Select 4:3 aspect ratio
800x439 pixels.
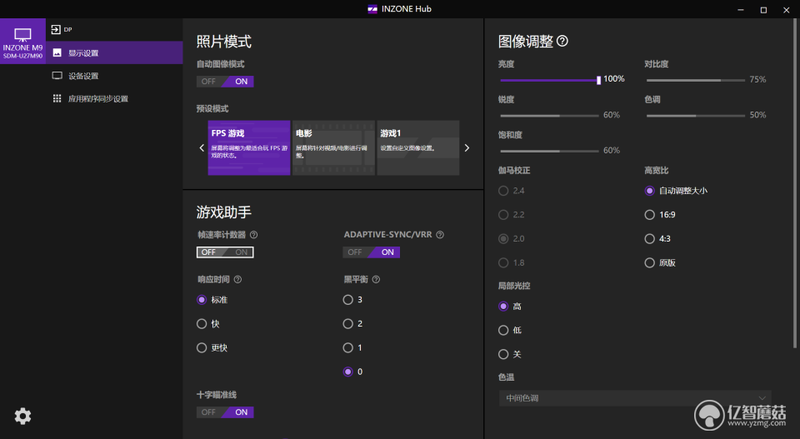coord(649,238)
